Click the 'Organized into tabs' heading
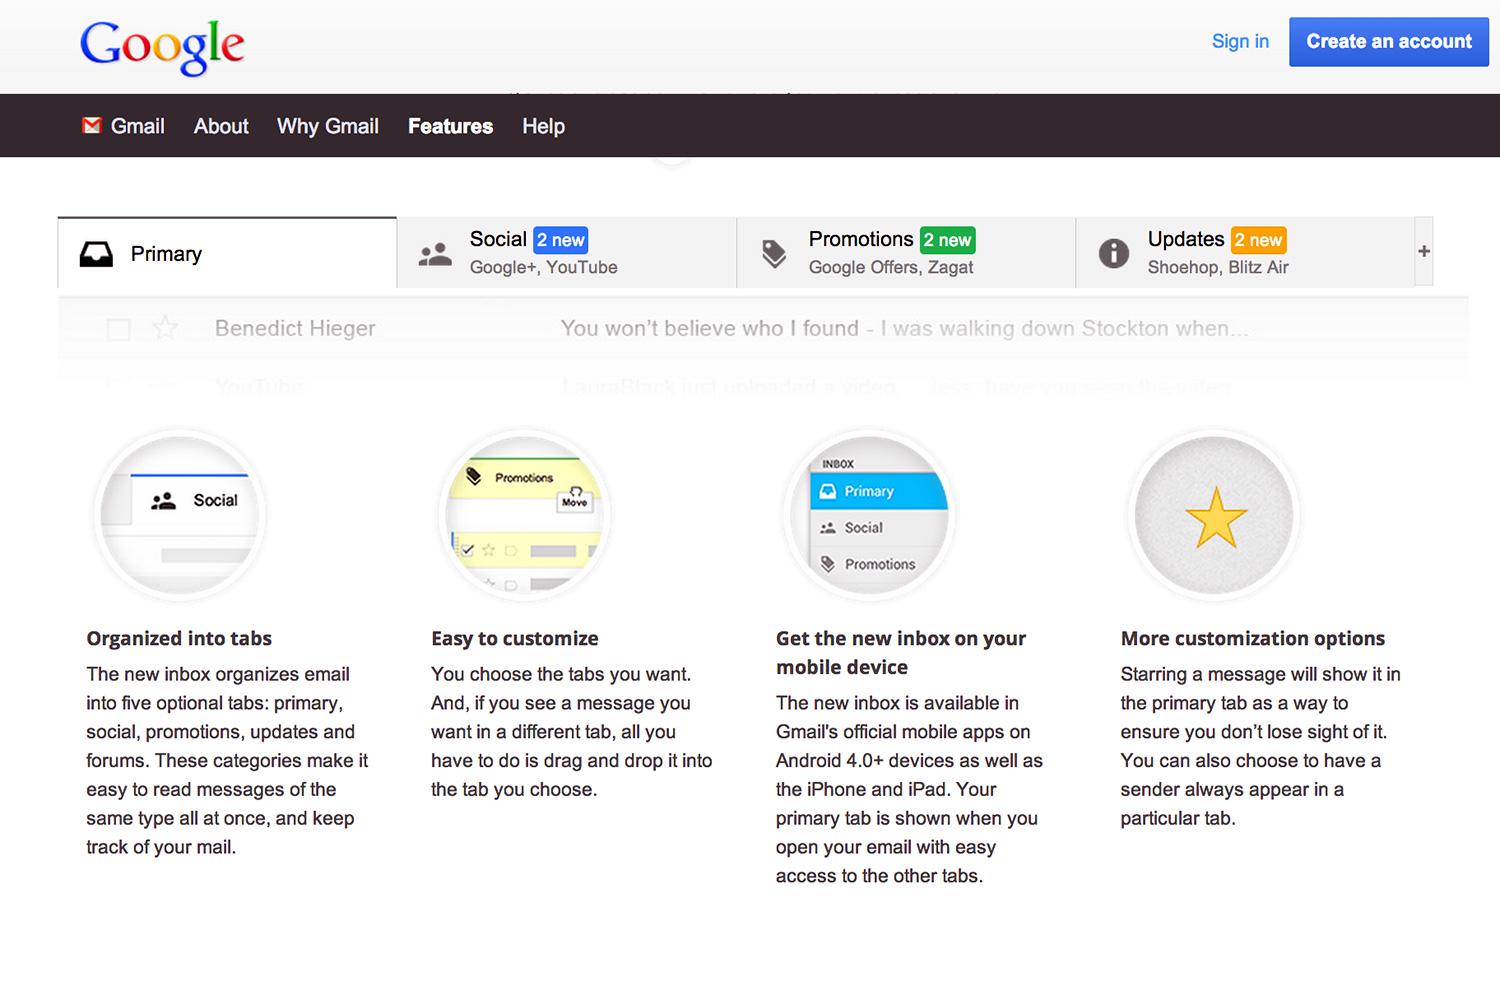Image resolution: width=1500 pixels, height=991 pixels. pos(179,638)
